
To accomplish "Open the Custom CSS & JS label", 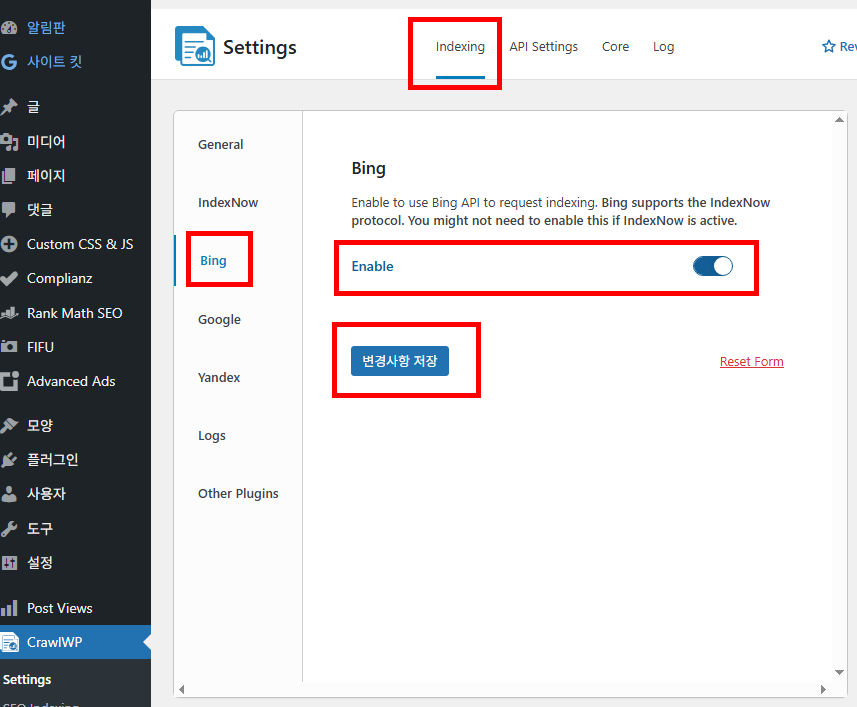I will tap(80, 244).
